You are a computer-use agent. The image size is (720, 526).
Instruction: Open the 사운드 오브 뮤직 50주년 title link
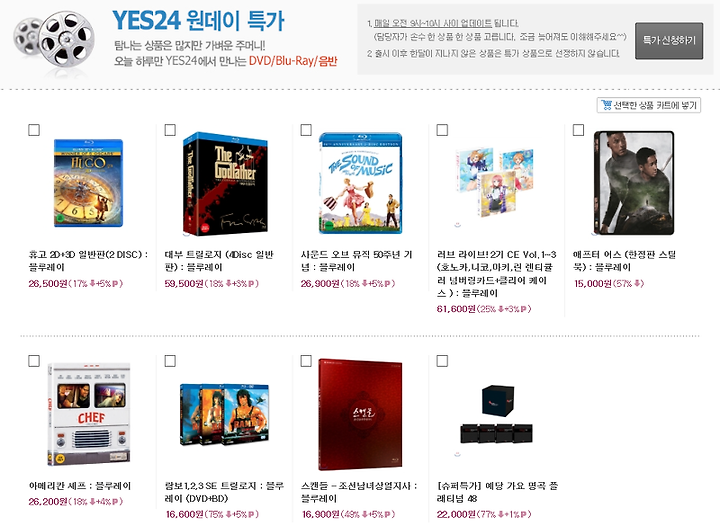point(356,261)
